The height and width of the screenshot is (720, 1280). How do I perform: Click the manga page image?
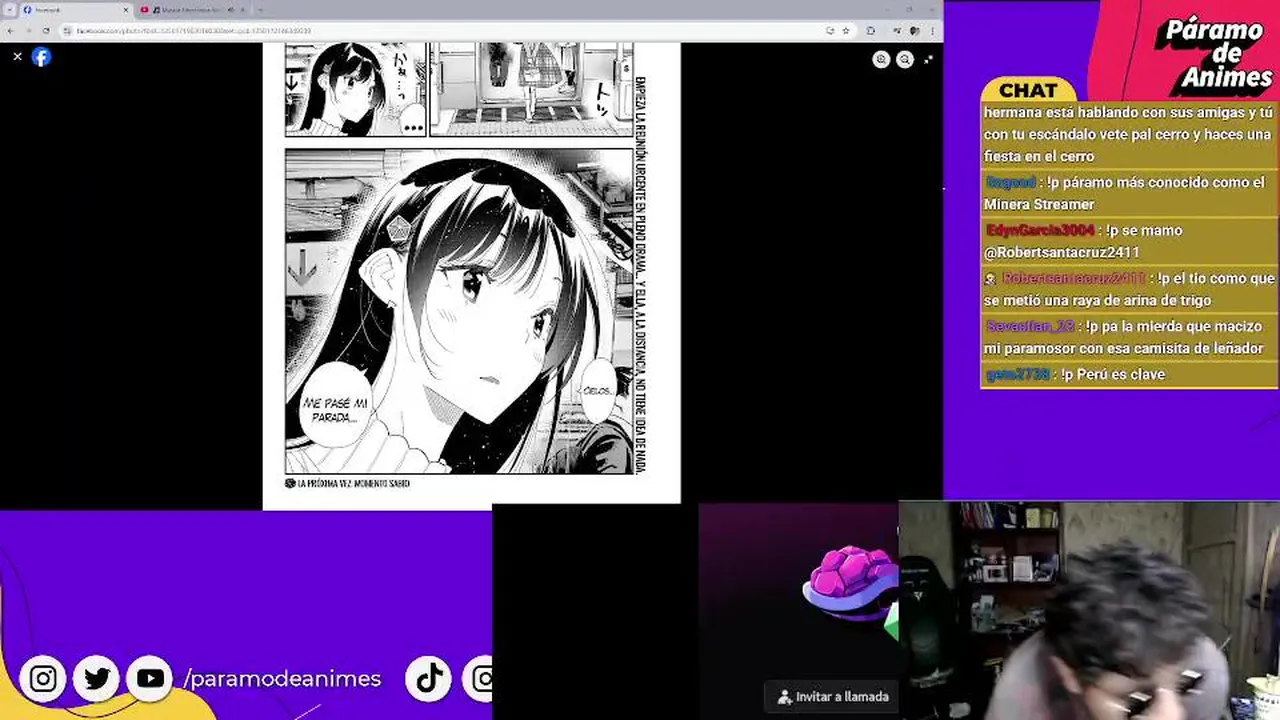coord(471,275)
